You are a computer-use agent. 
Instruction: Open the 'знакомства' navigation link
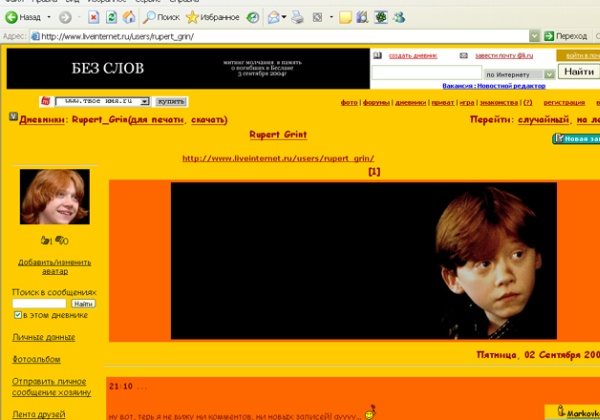[x=499, y=103]
